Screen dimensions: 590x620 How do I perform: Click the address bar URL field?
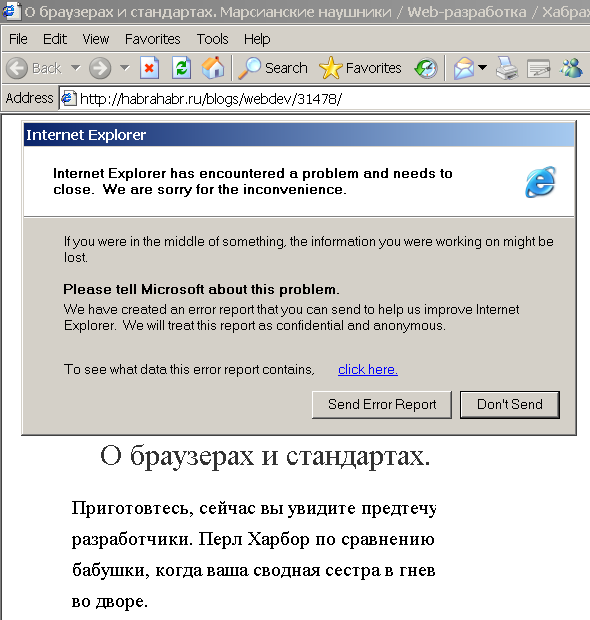coord(324,98)
